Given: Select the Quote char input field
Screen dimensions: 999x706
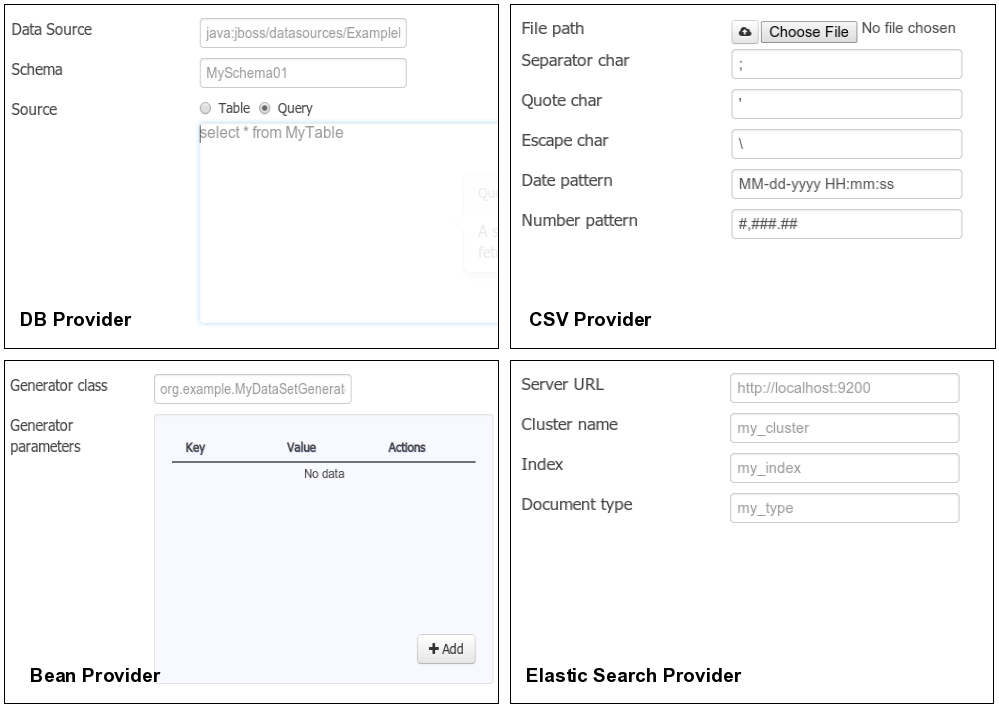Looking at the screenshot, I should (846, 103).
